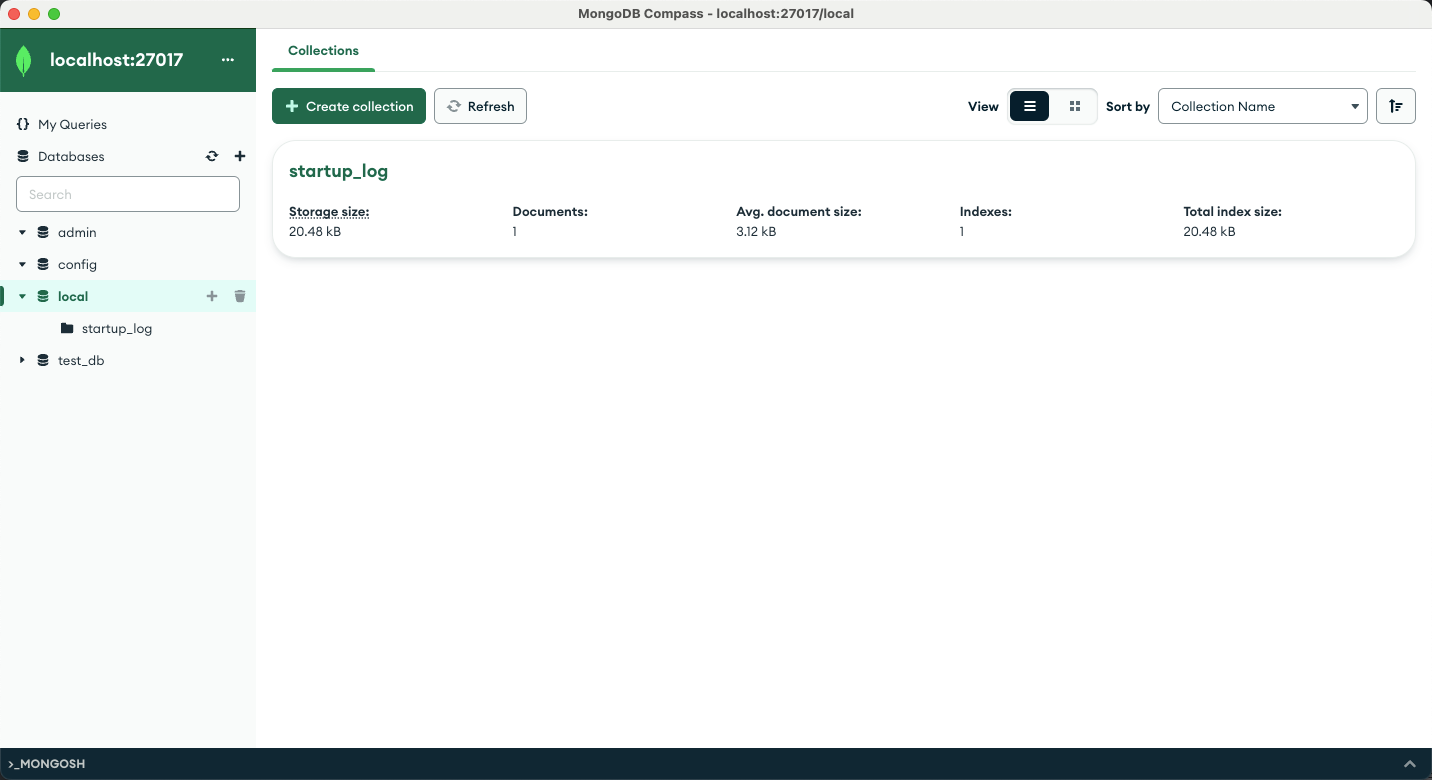The image size is (1432, 780).
Task: Switch to list view
Action: click(x=1030, y=107)
